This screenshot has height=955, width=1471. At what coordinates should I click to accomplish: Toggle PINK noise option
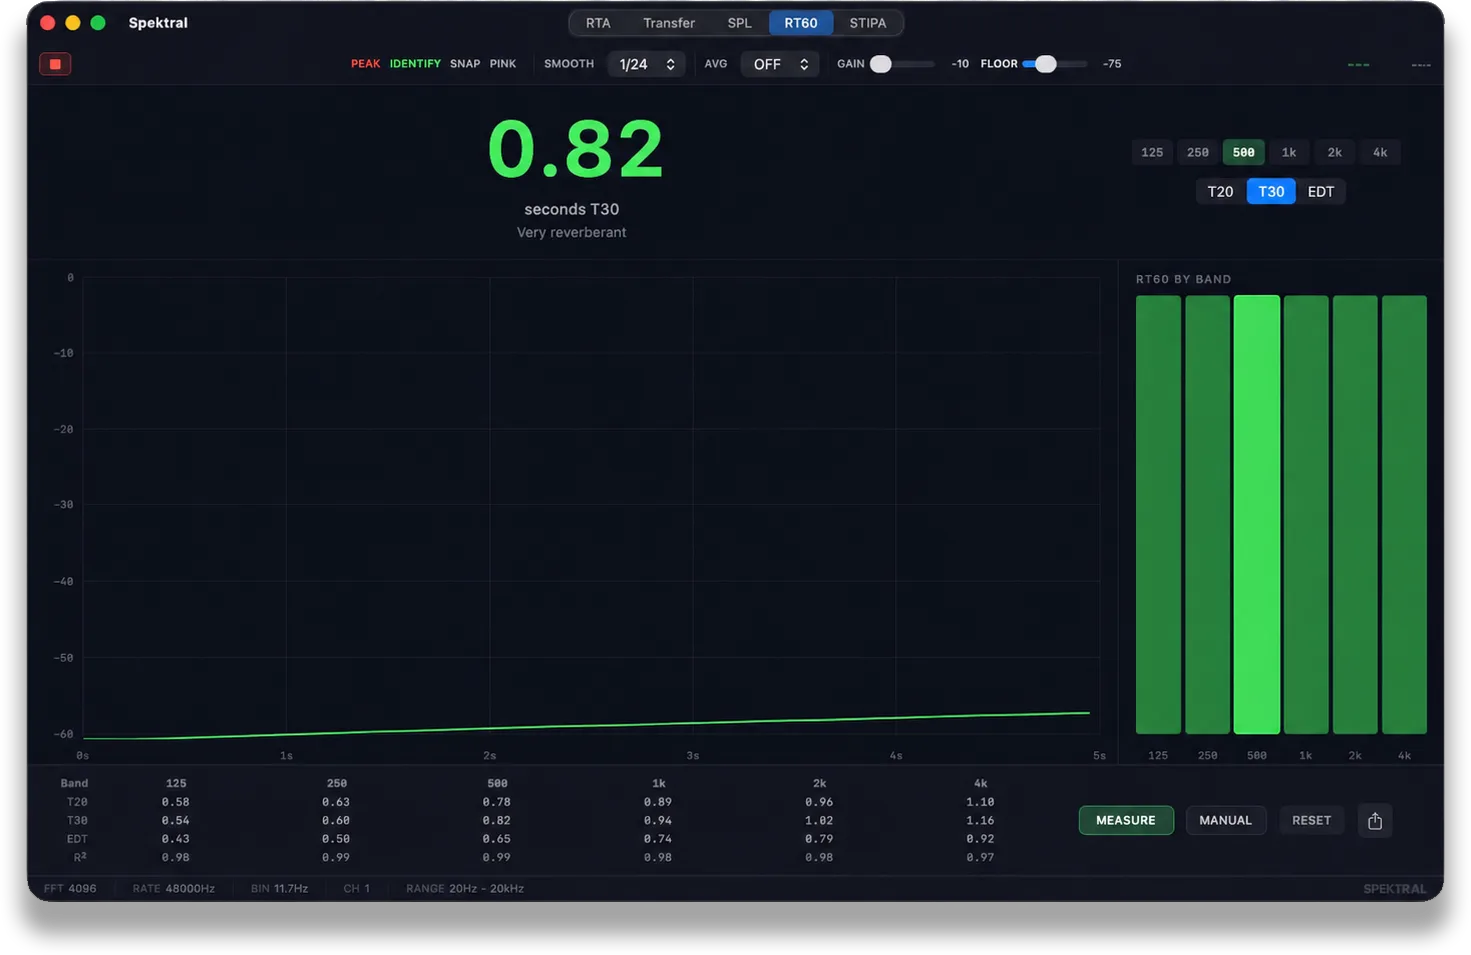point(503,64)
